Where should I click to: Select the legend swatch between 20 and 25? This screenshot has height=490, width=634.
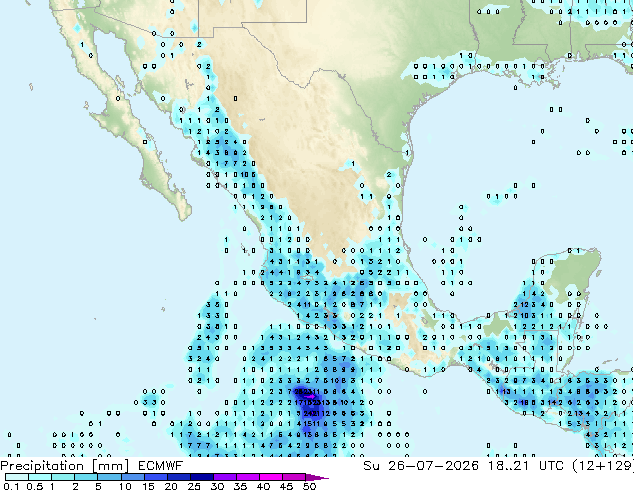click(x=179, y=477)
